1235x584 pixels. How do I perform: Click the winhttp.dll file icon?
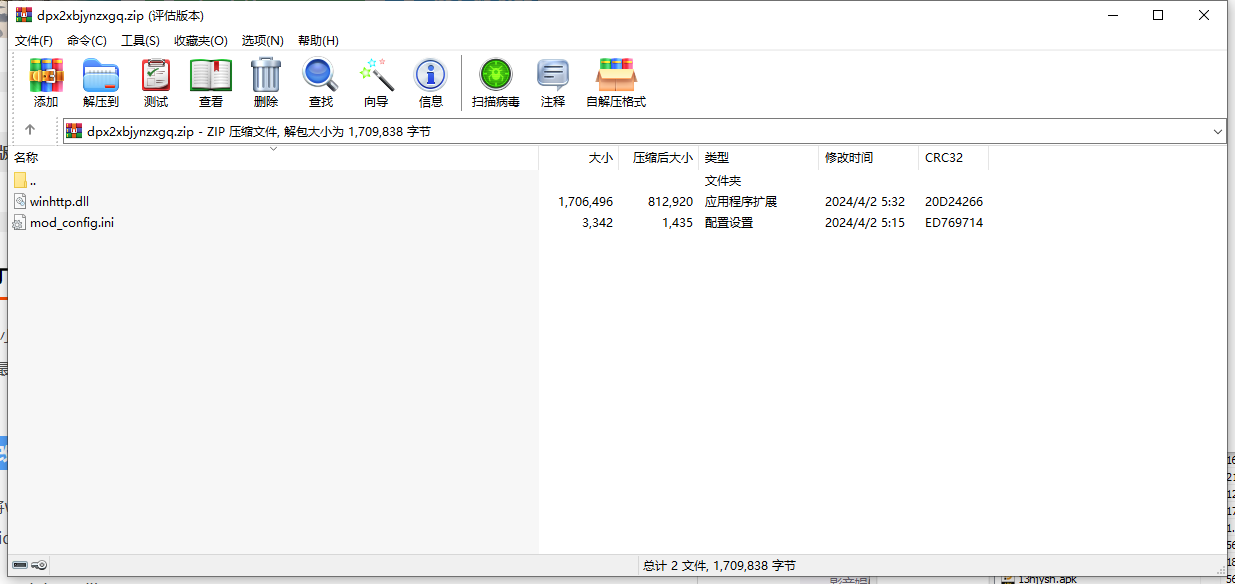pyautogui.click(x=20, y=201)
